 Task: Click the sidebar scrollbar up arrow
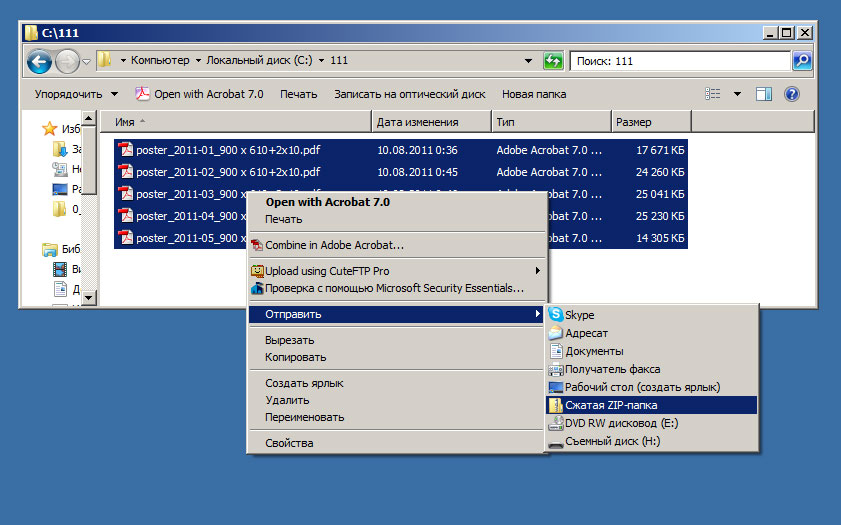point(89,118)
